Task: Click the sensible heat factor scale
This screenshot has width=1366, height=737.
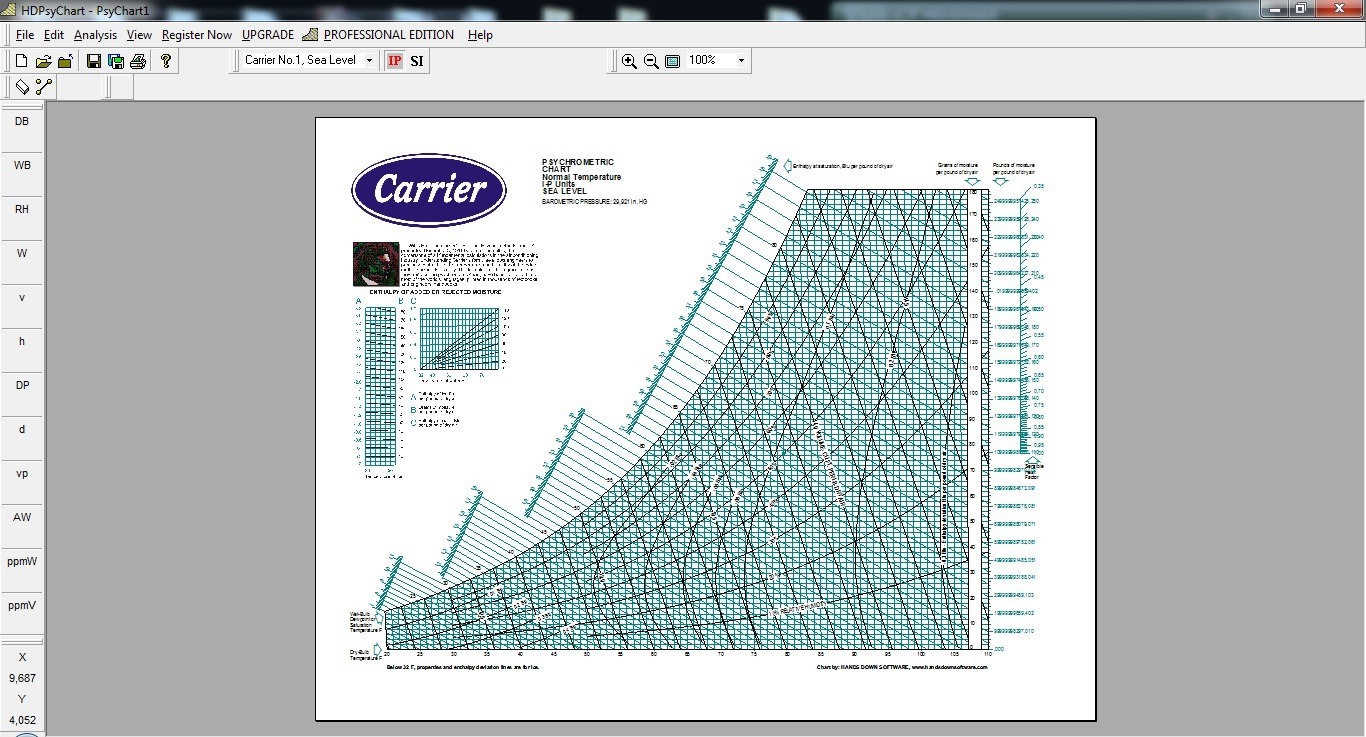Action: tap(1023, 320)
